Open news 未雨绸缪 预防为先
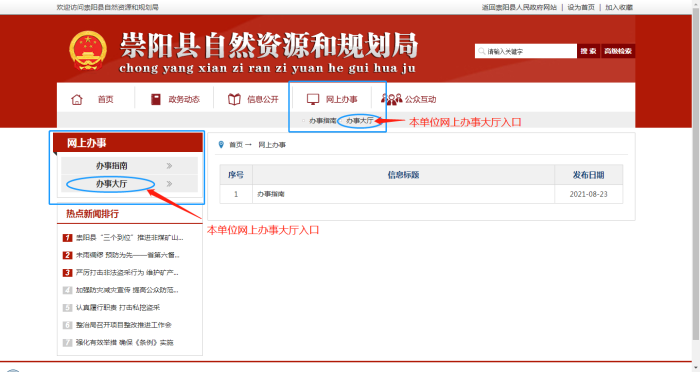The height and width of the screenshot is (372, 700). 128,255
